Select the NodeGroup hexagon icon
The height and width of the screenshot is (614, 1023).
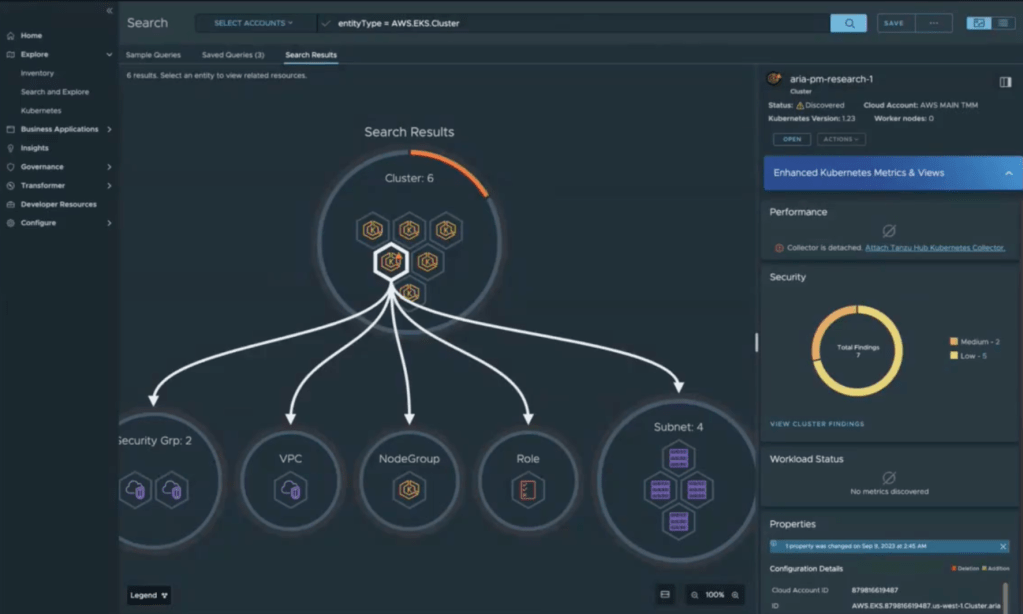click(409, 490)
